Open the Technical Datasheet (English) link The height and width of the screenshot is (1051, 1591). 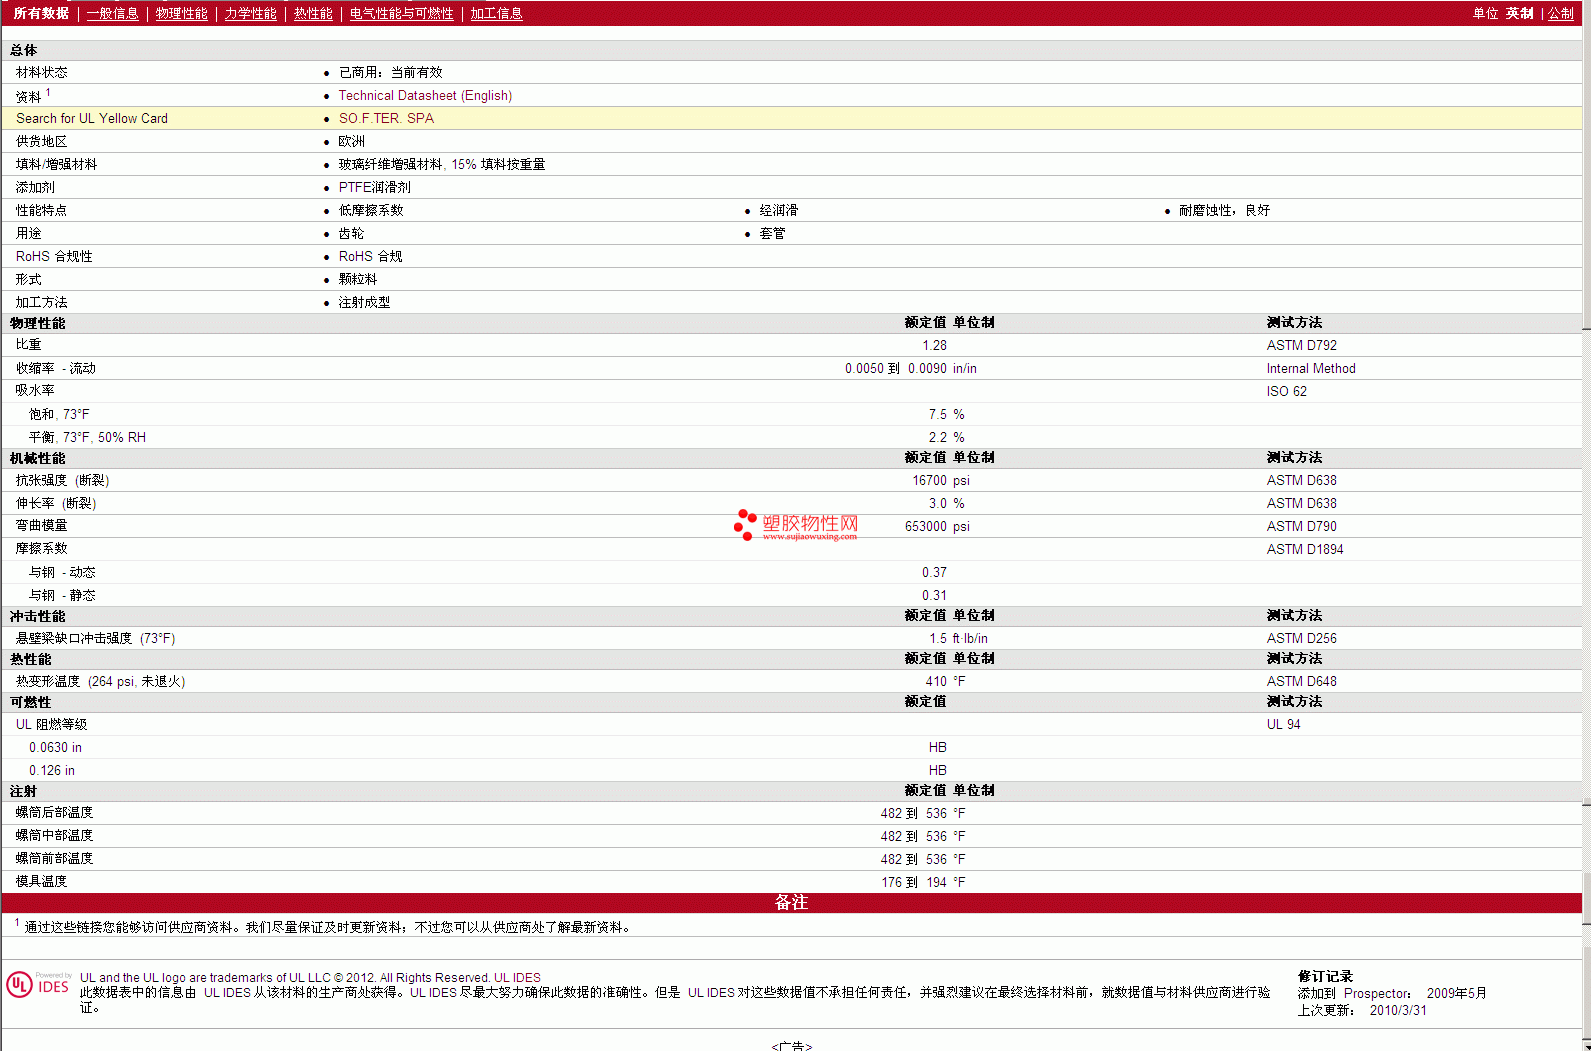[425, 95]
